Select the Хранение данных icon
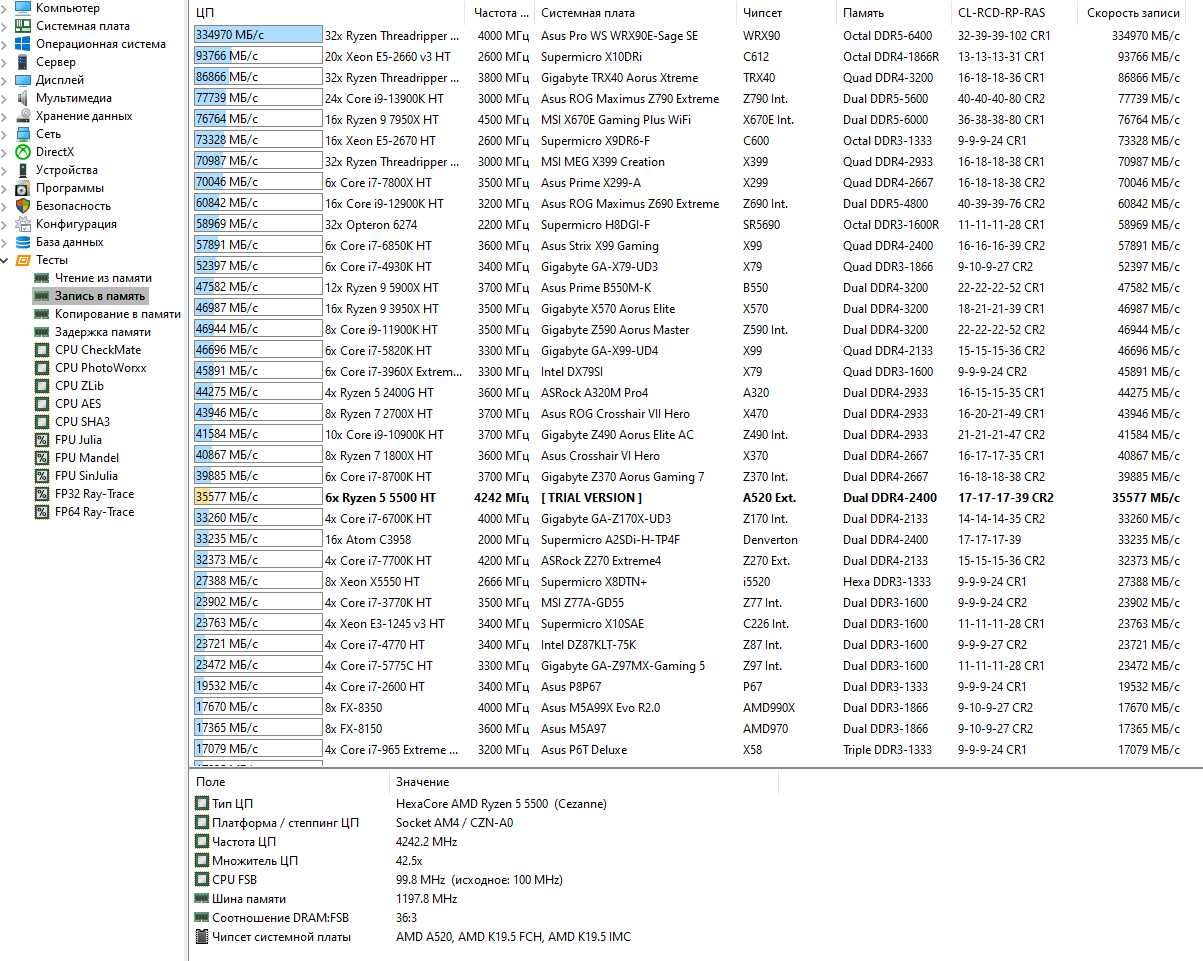The image size is (1203, 961). tap(22, 116)
